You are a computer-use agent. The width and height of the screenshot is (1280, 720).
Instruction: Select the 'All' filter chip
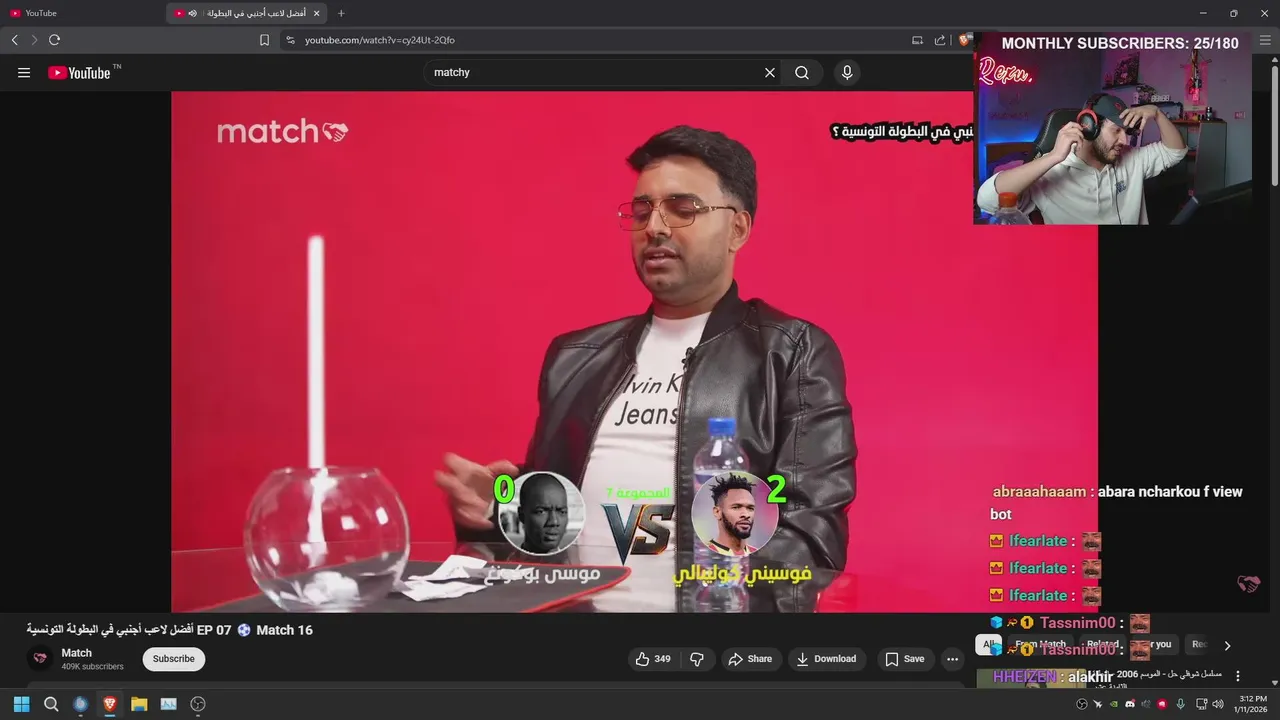pos(989,645)
